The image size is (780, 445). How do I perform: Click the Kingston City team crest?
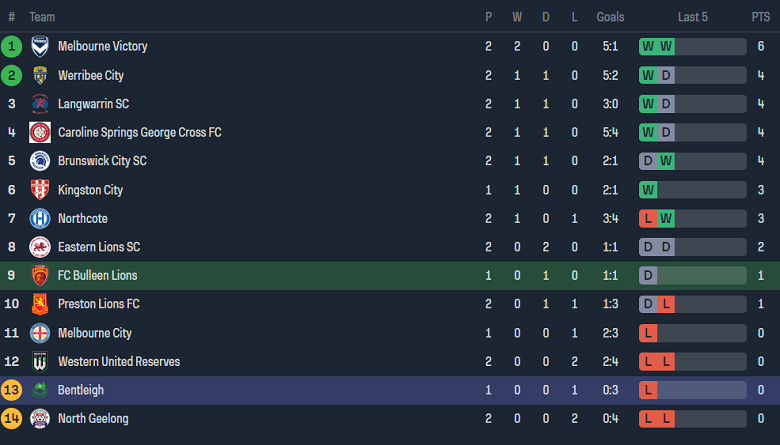[40, 190]
